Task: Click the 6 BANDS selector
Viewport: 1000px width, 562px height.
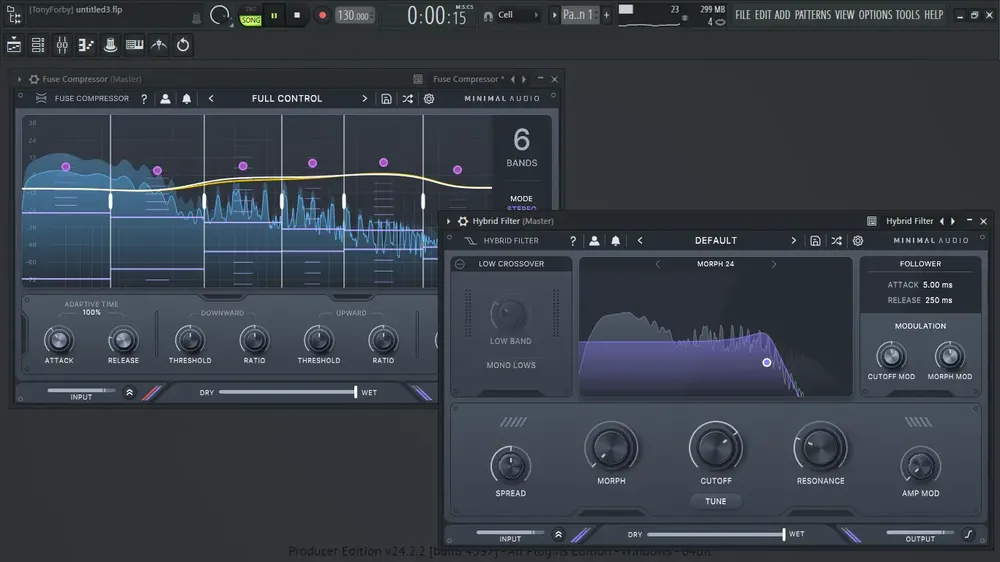Action: click(x=522, y=147)
